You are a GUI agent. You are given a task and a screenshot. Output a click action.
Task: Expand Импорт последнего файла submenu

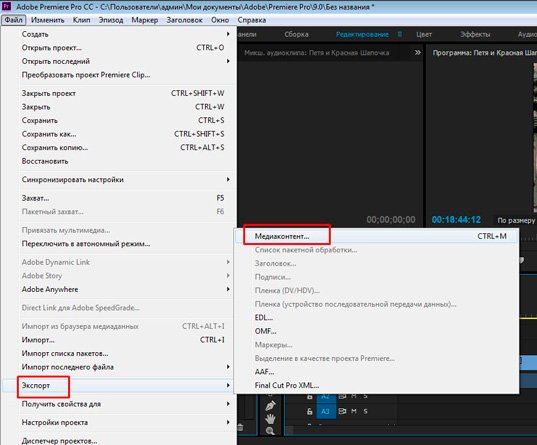point(119,367)
